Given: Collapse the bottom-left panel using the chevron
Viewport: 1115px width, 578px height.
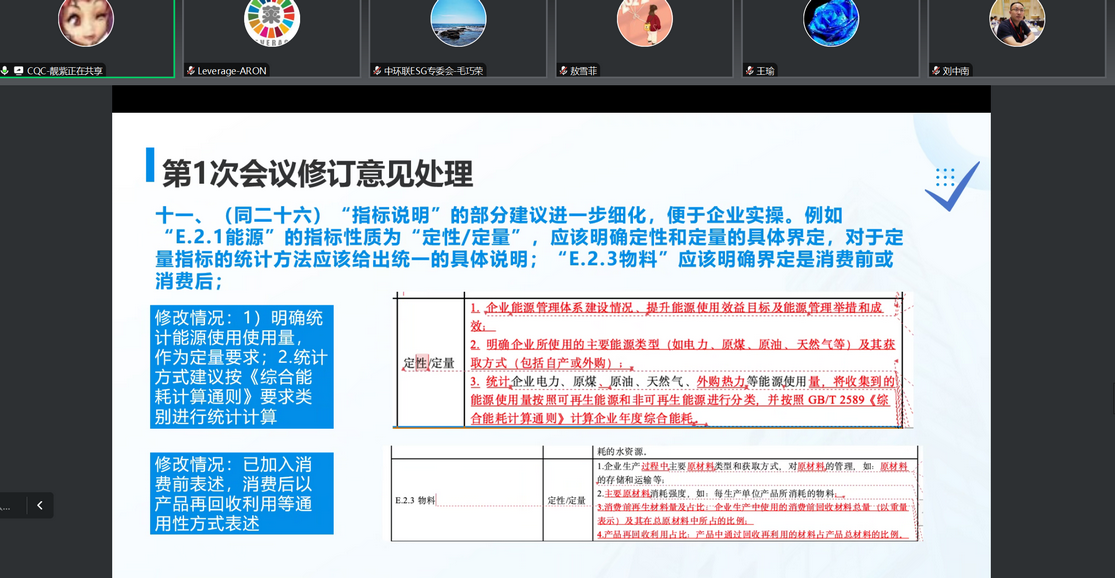Looking at the screenshot, I should (x=38, y=505).
